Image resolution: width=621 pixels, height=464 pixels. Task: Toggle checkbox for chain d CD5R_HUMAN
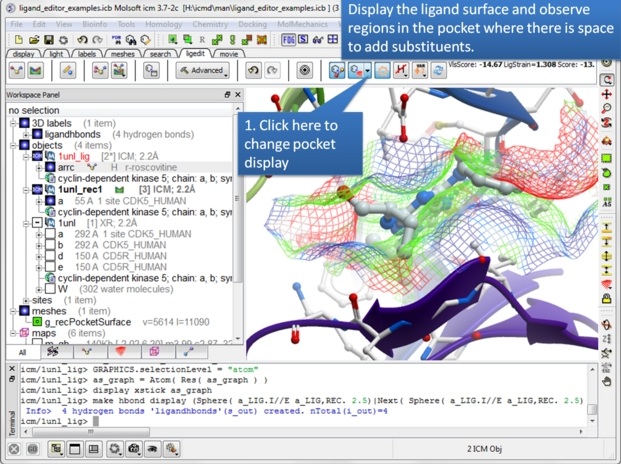click(x=50, y=255)
